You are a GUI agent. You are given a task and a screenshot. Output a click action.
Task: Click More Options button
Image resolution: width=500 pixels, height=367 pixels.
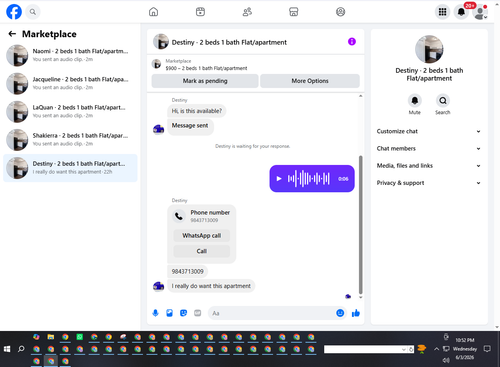310,81
